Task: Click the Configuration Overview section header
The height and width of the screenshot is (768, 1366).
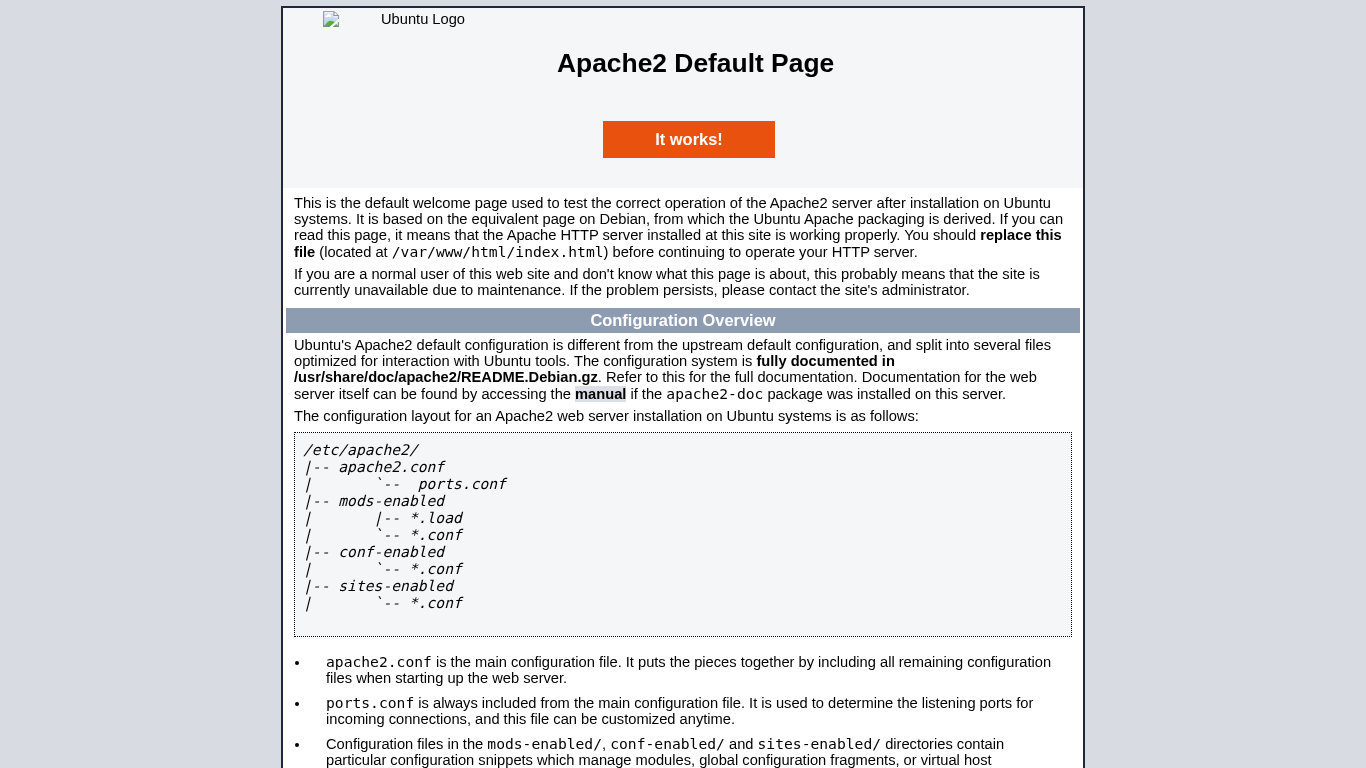Action: (683, 321)
